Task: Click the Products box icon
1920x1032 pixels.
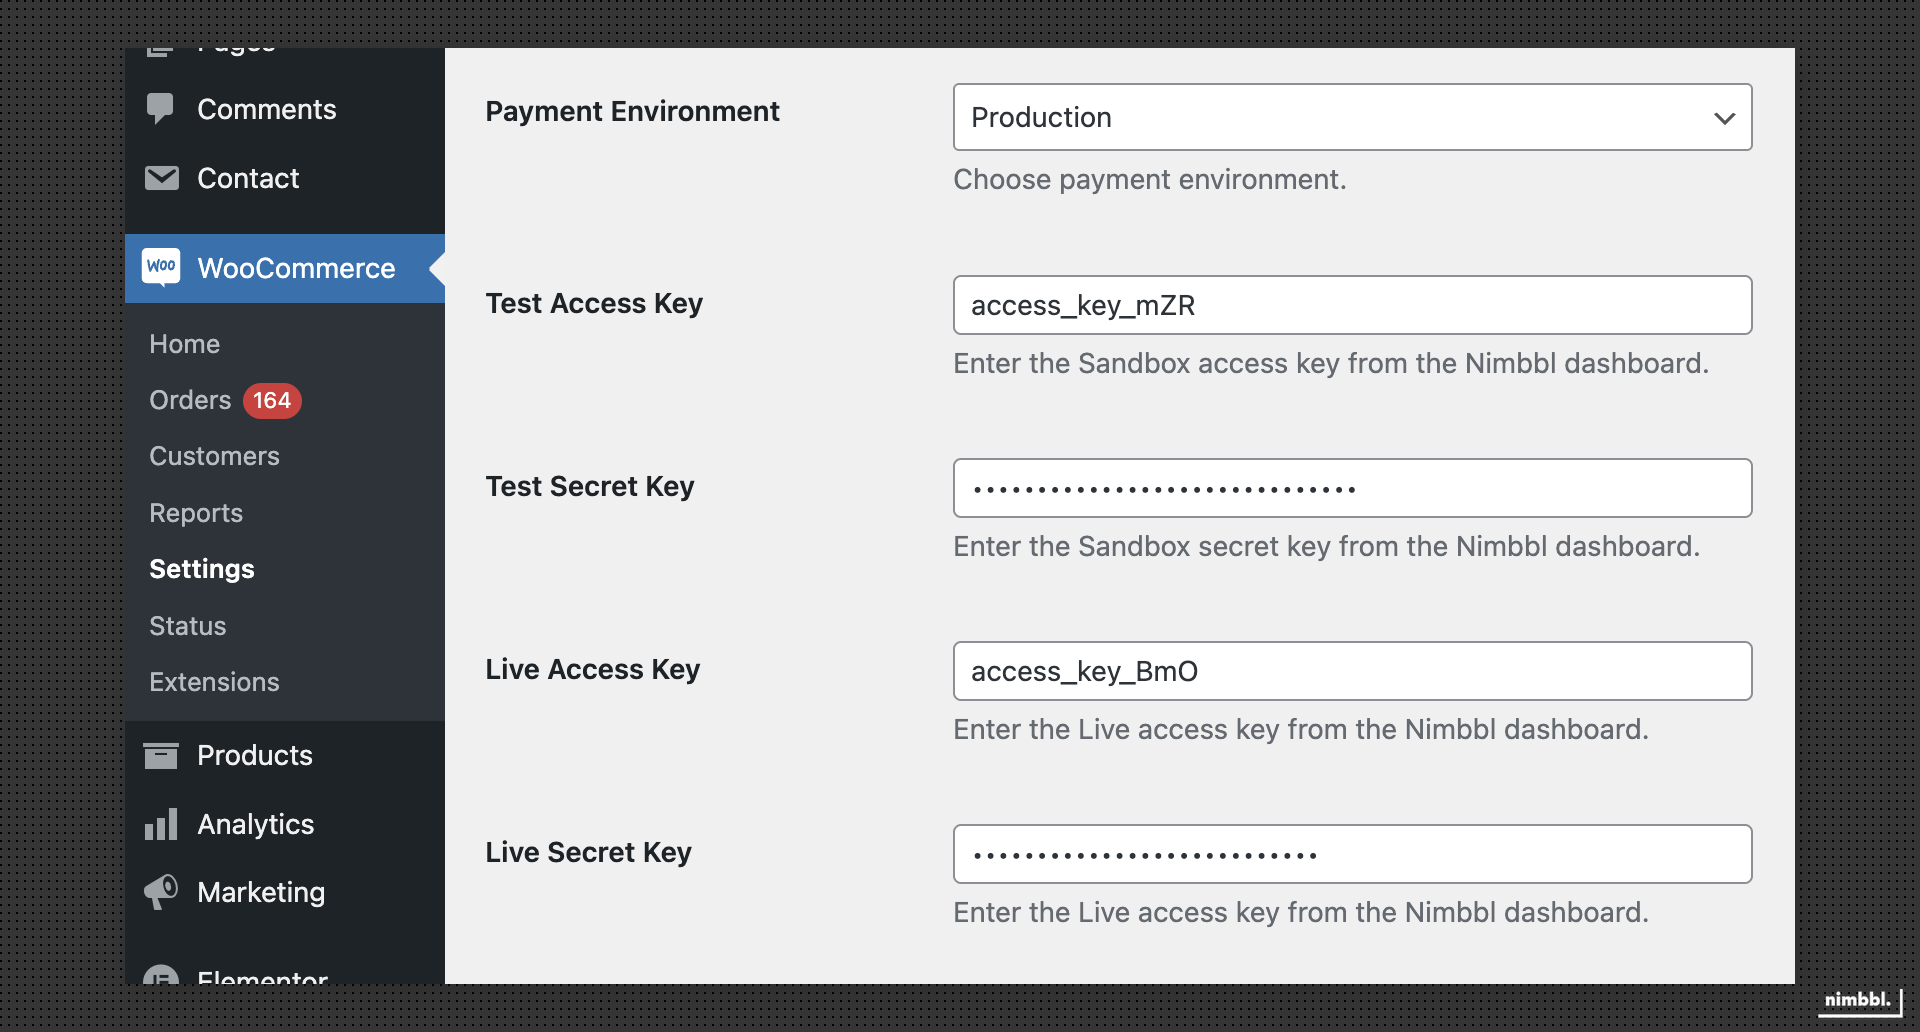Action: point(161,755)
